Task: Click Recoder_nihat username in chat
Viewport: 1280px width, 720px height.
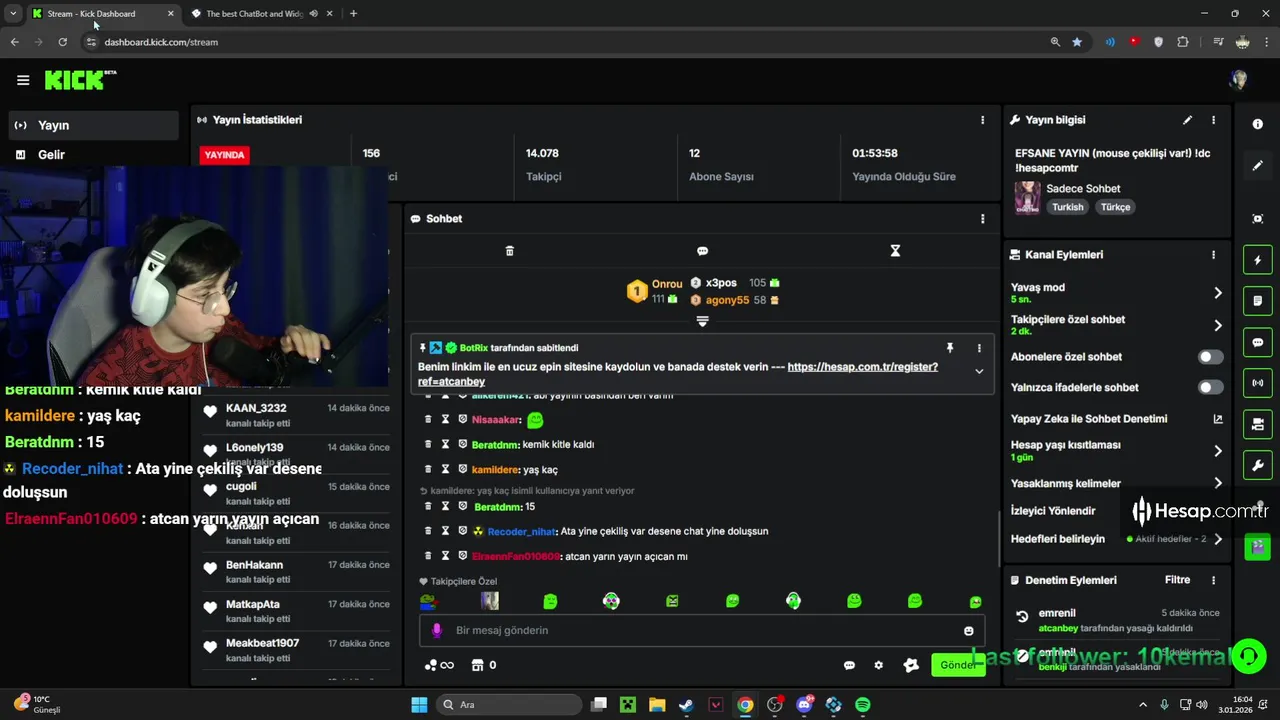Action: pyautogui.click(x=522, y=531)
